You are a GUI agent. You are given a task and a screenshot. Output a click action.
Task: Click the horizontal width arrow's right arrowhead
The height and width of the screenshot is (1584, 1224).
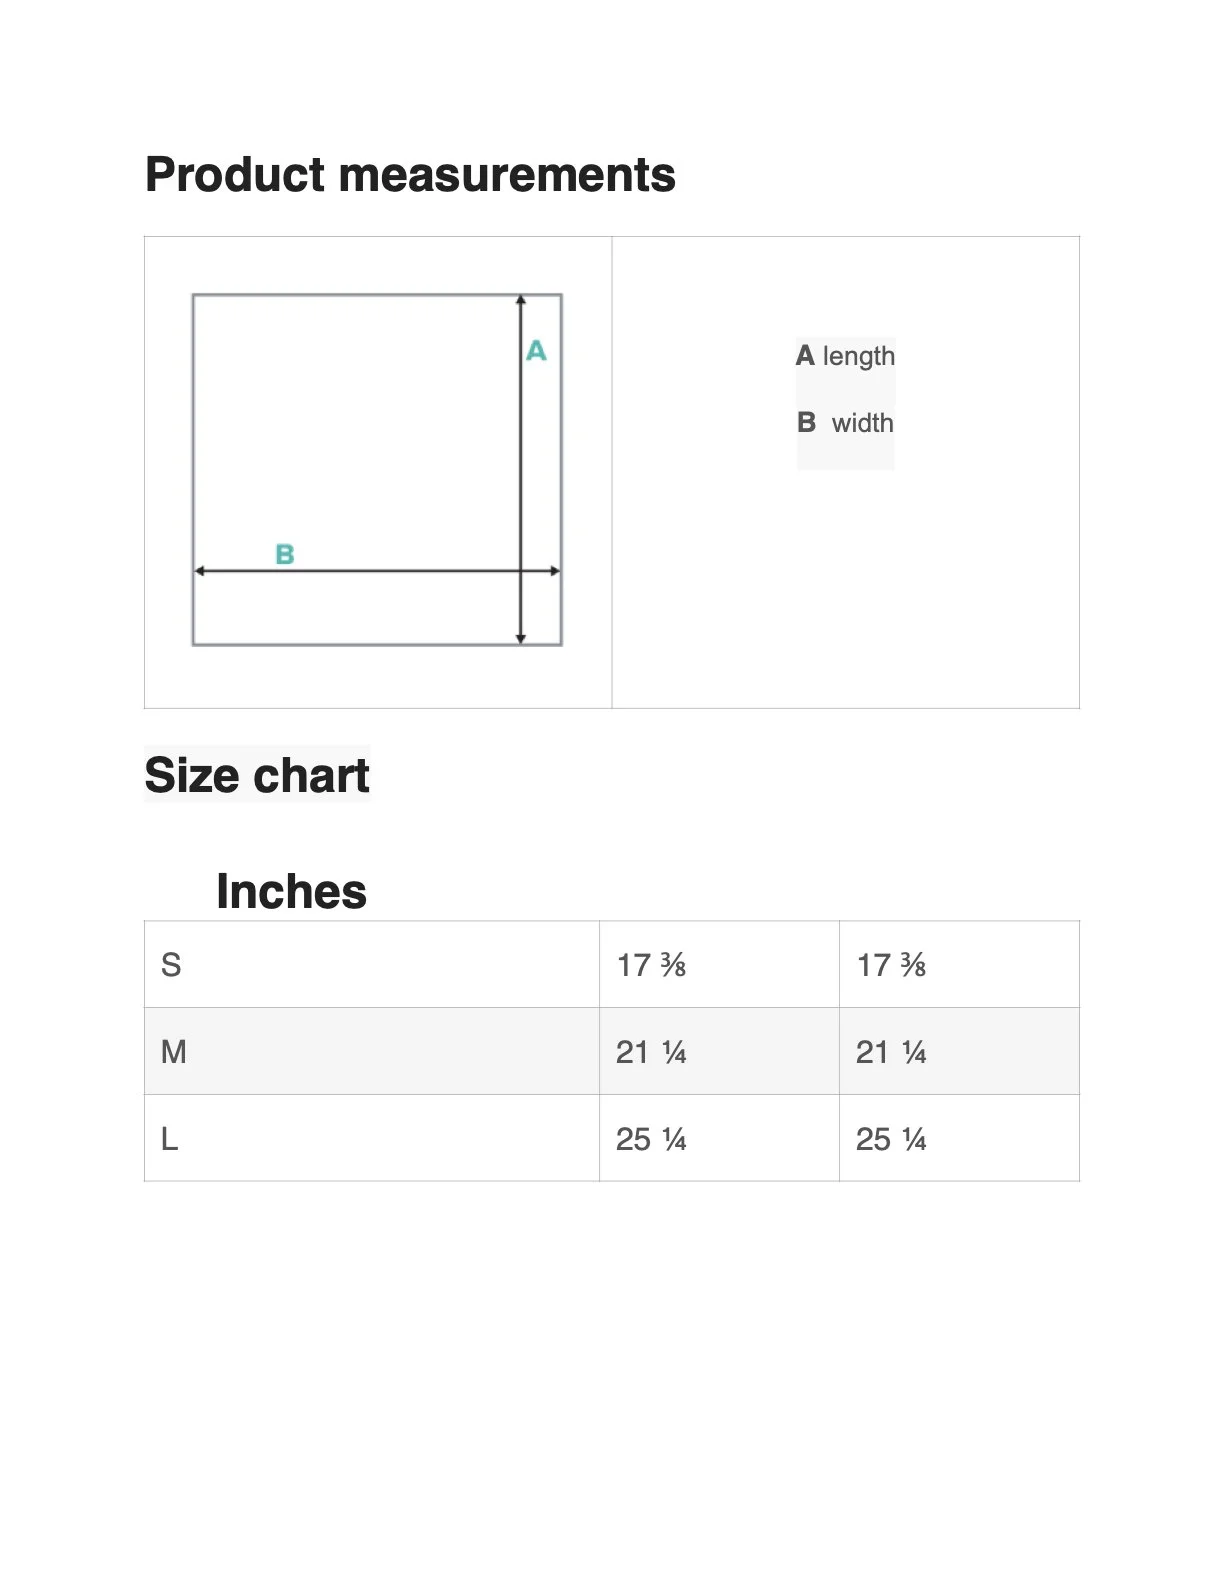point(555,571)
